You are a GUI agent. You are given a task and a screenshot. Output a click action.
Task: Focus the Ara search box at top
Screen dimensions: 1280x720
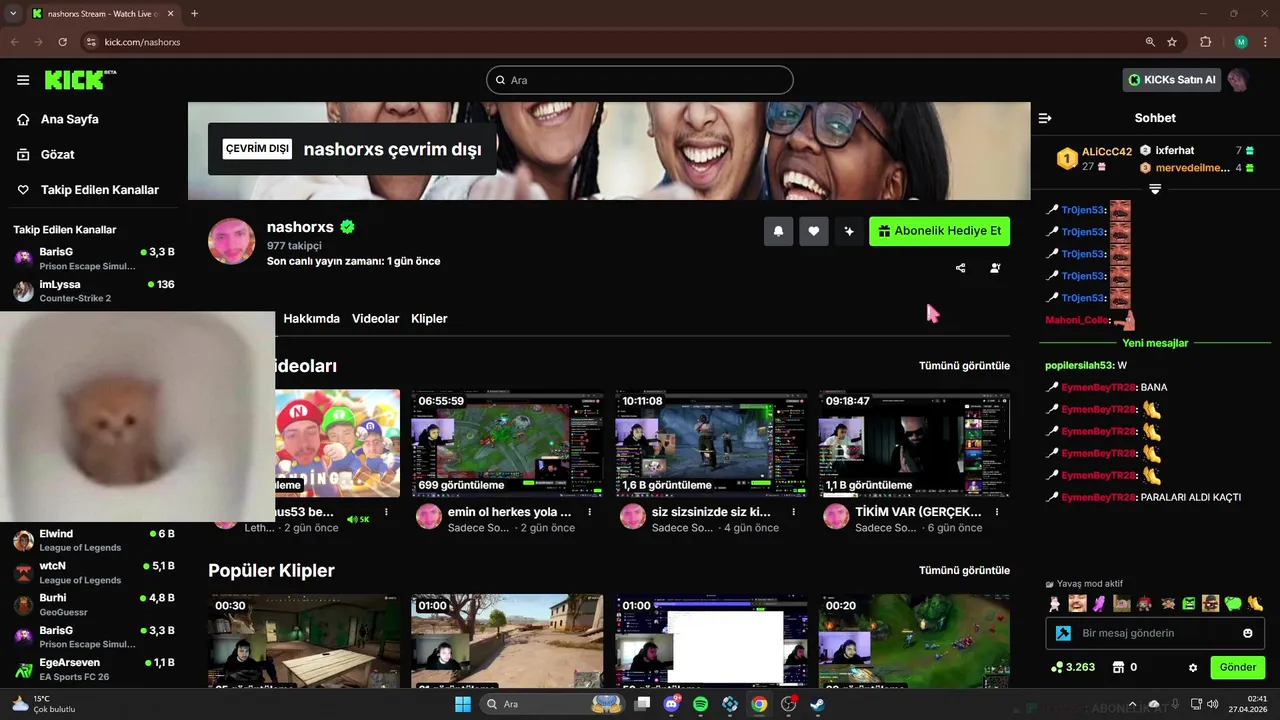pyautogui.click(x=640, y=80)
